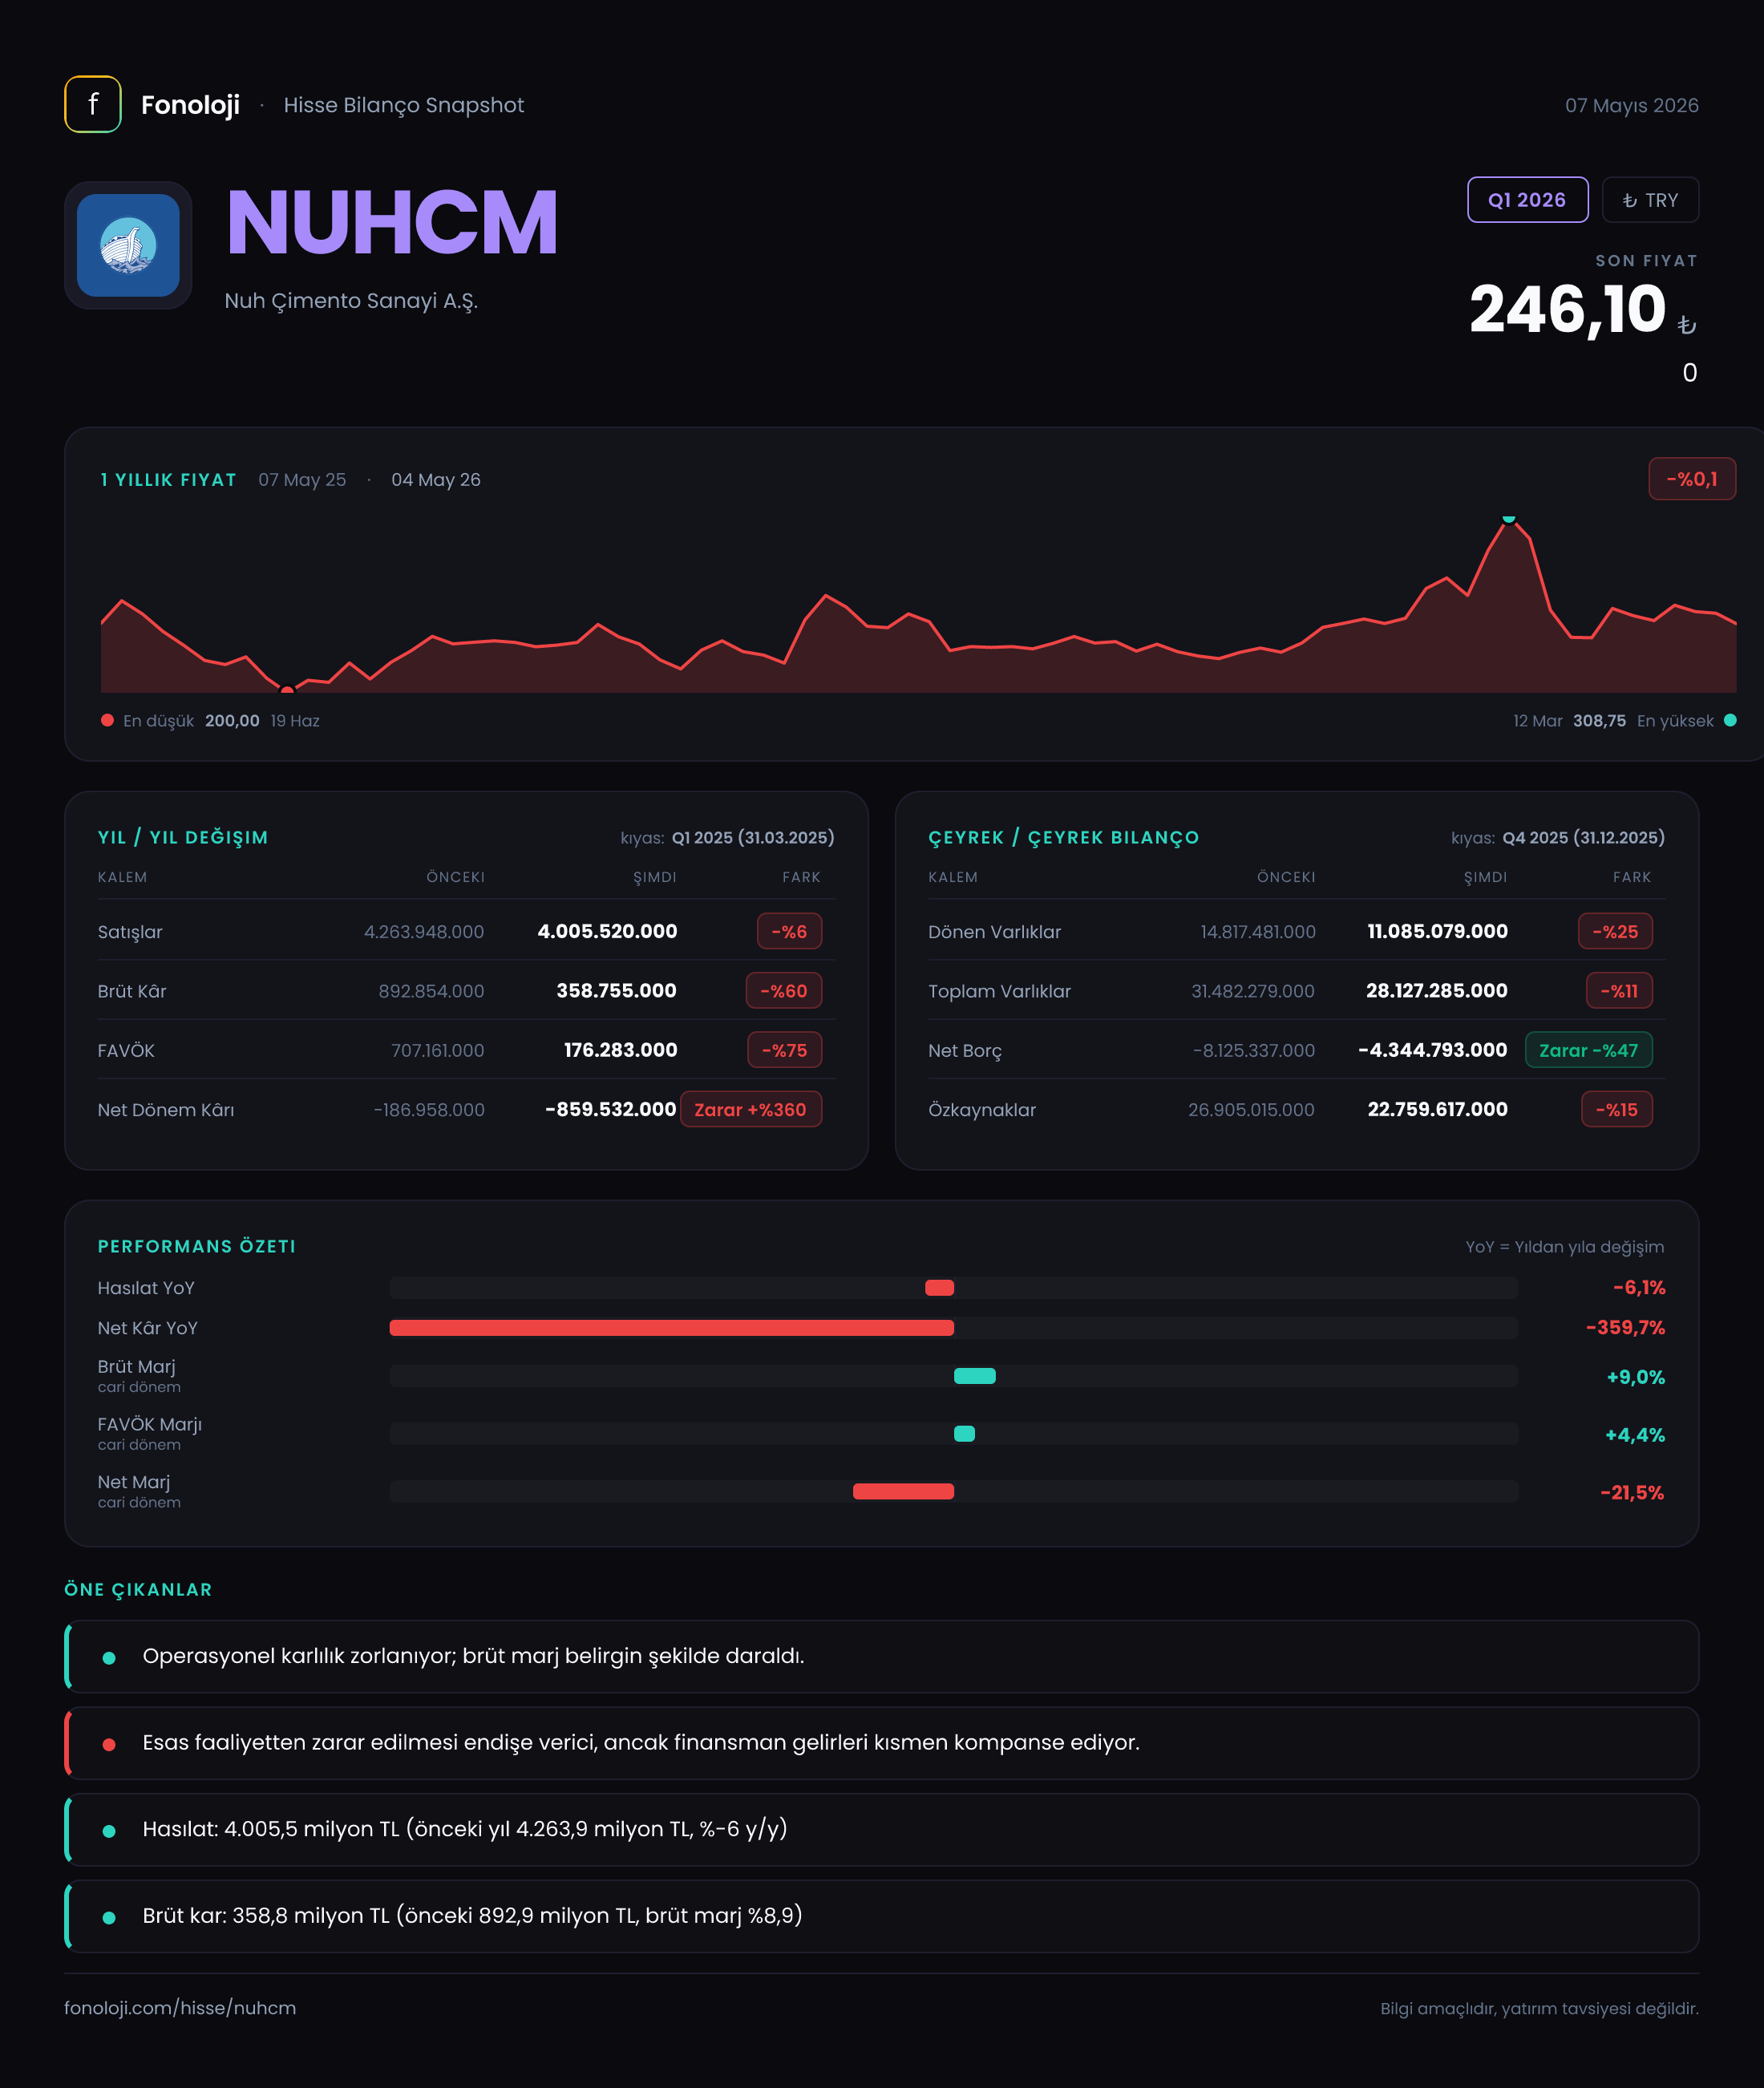Image resolution: width=1764 pixels, height=2088 pixels.
Task: Select the Q1 2026 period badge
Action: pos(1527,200)
